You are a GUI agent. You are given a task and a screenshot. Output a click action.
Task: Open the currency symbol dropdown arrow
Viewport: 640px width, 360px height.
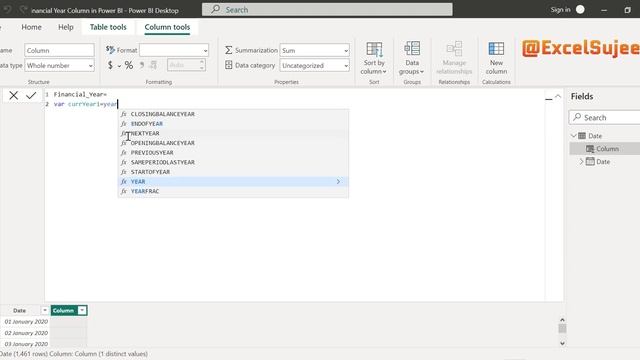119,66
